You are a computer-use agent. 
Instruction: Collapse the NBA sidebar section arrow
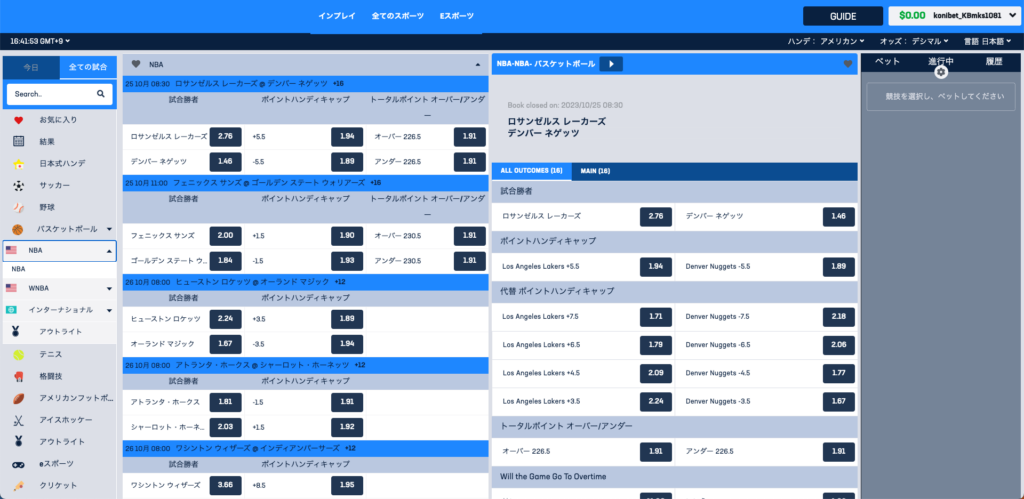point(109,251)
